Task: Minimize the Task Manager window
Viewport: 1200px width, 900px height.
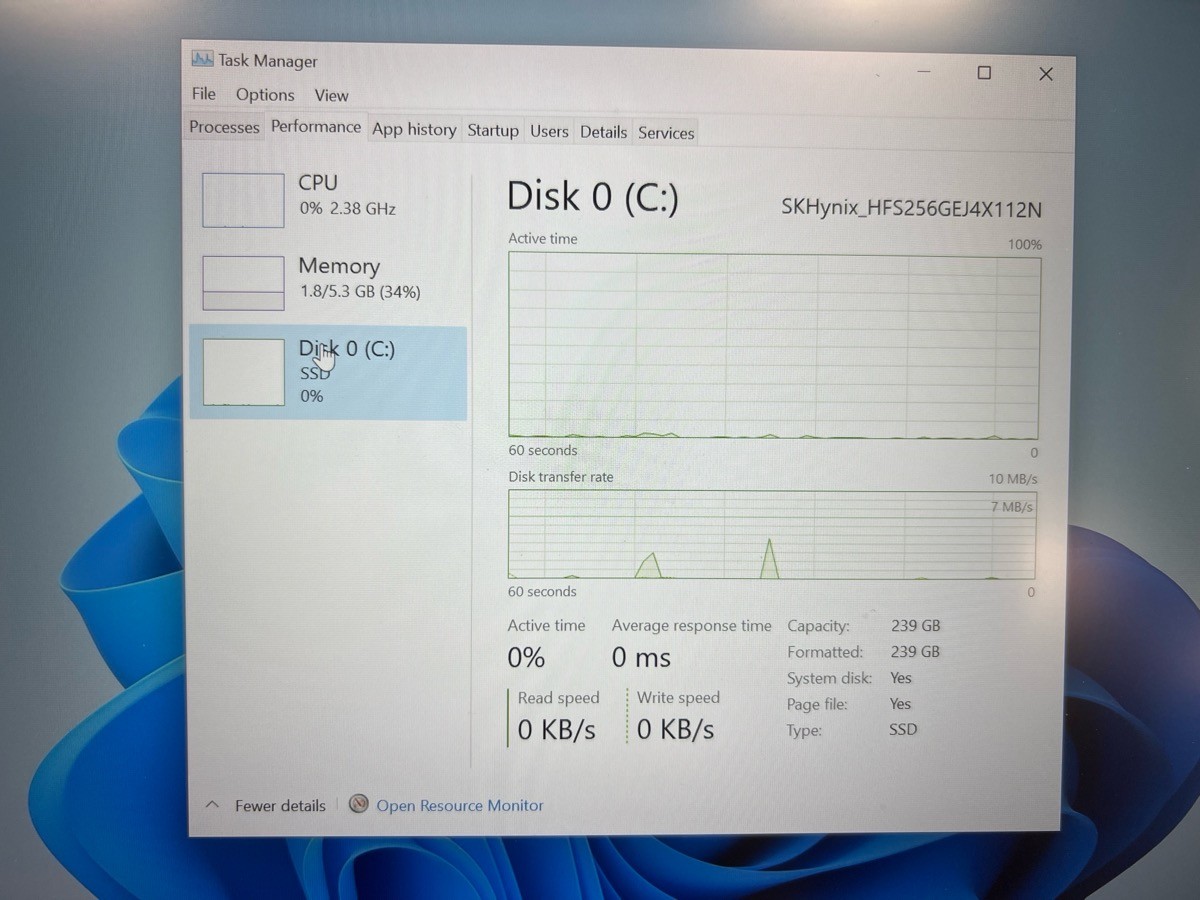Action: click(923, 71)
